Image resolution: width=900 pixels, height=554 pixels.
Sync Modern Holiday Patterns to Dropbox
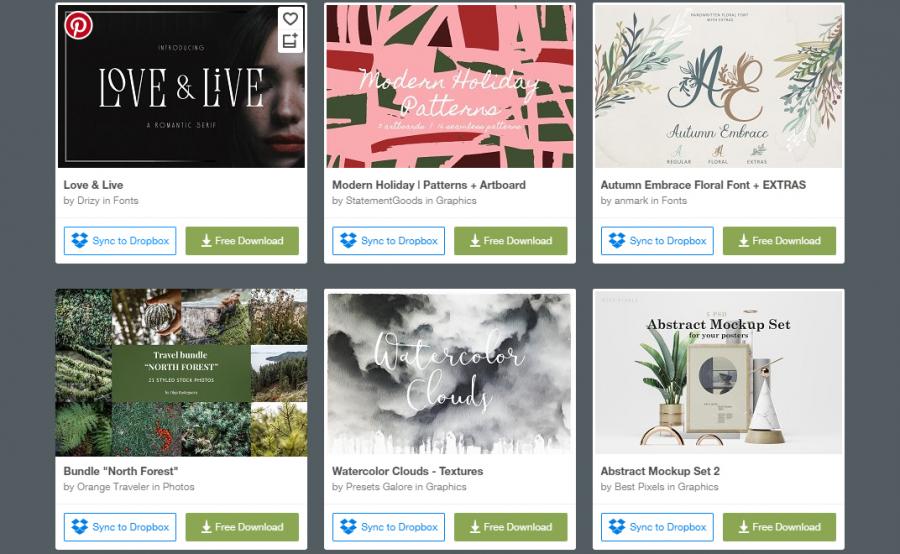[389, 241]
